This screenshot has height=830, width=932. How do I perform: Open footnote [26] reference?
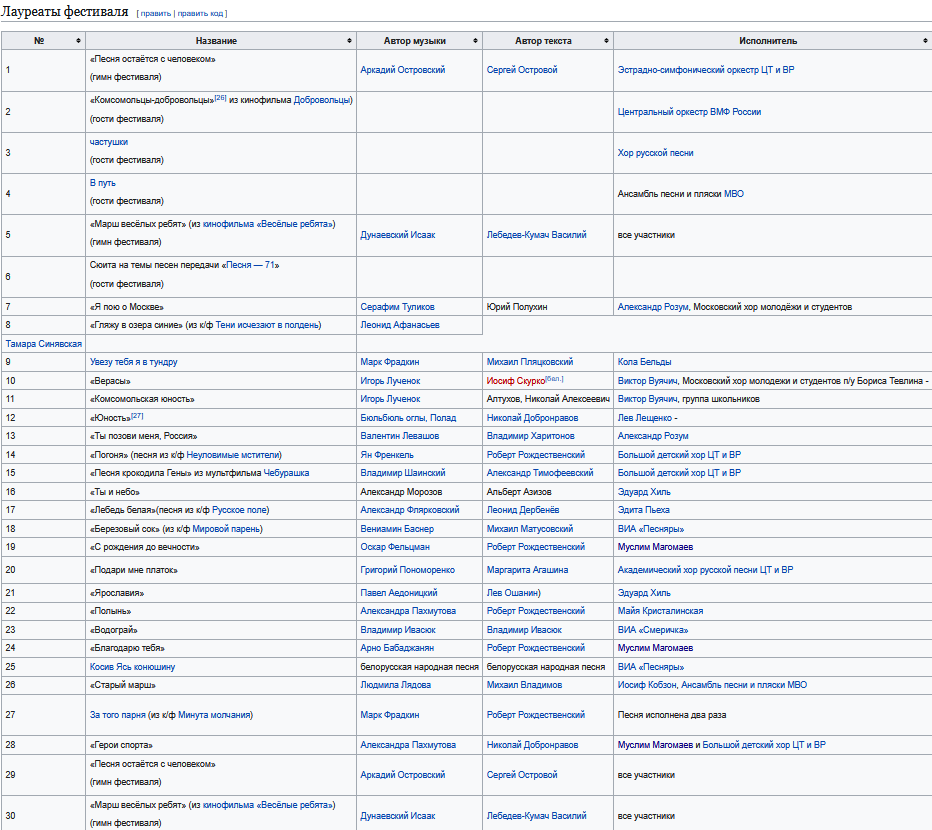[x=220, y=98]
